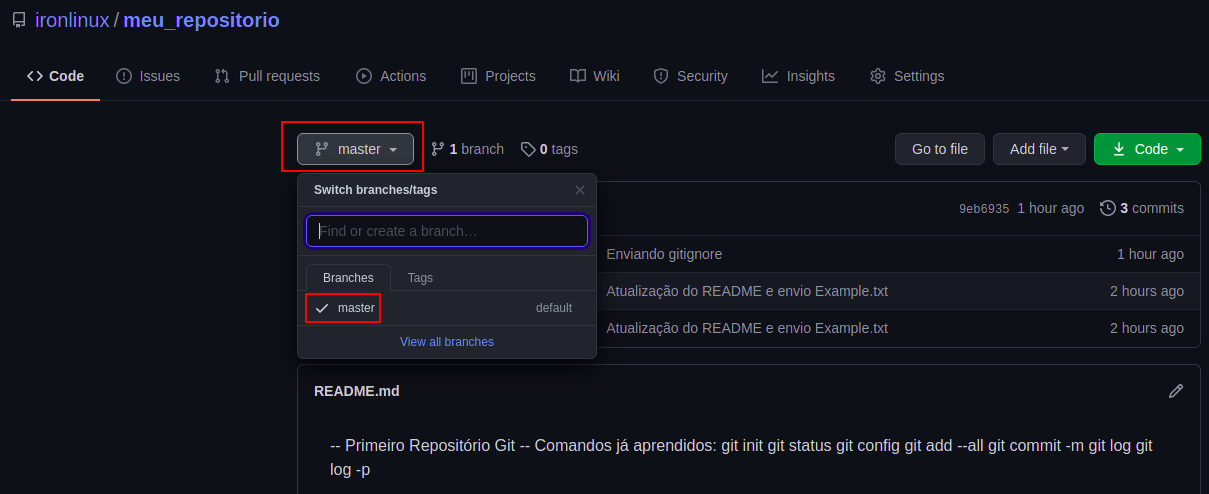
Task: Click the pencil icon to edit README.md
Action: coord(1176,391)
